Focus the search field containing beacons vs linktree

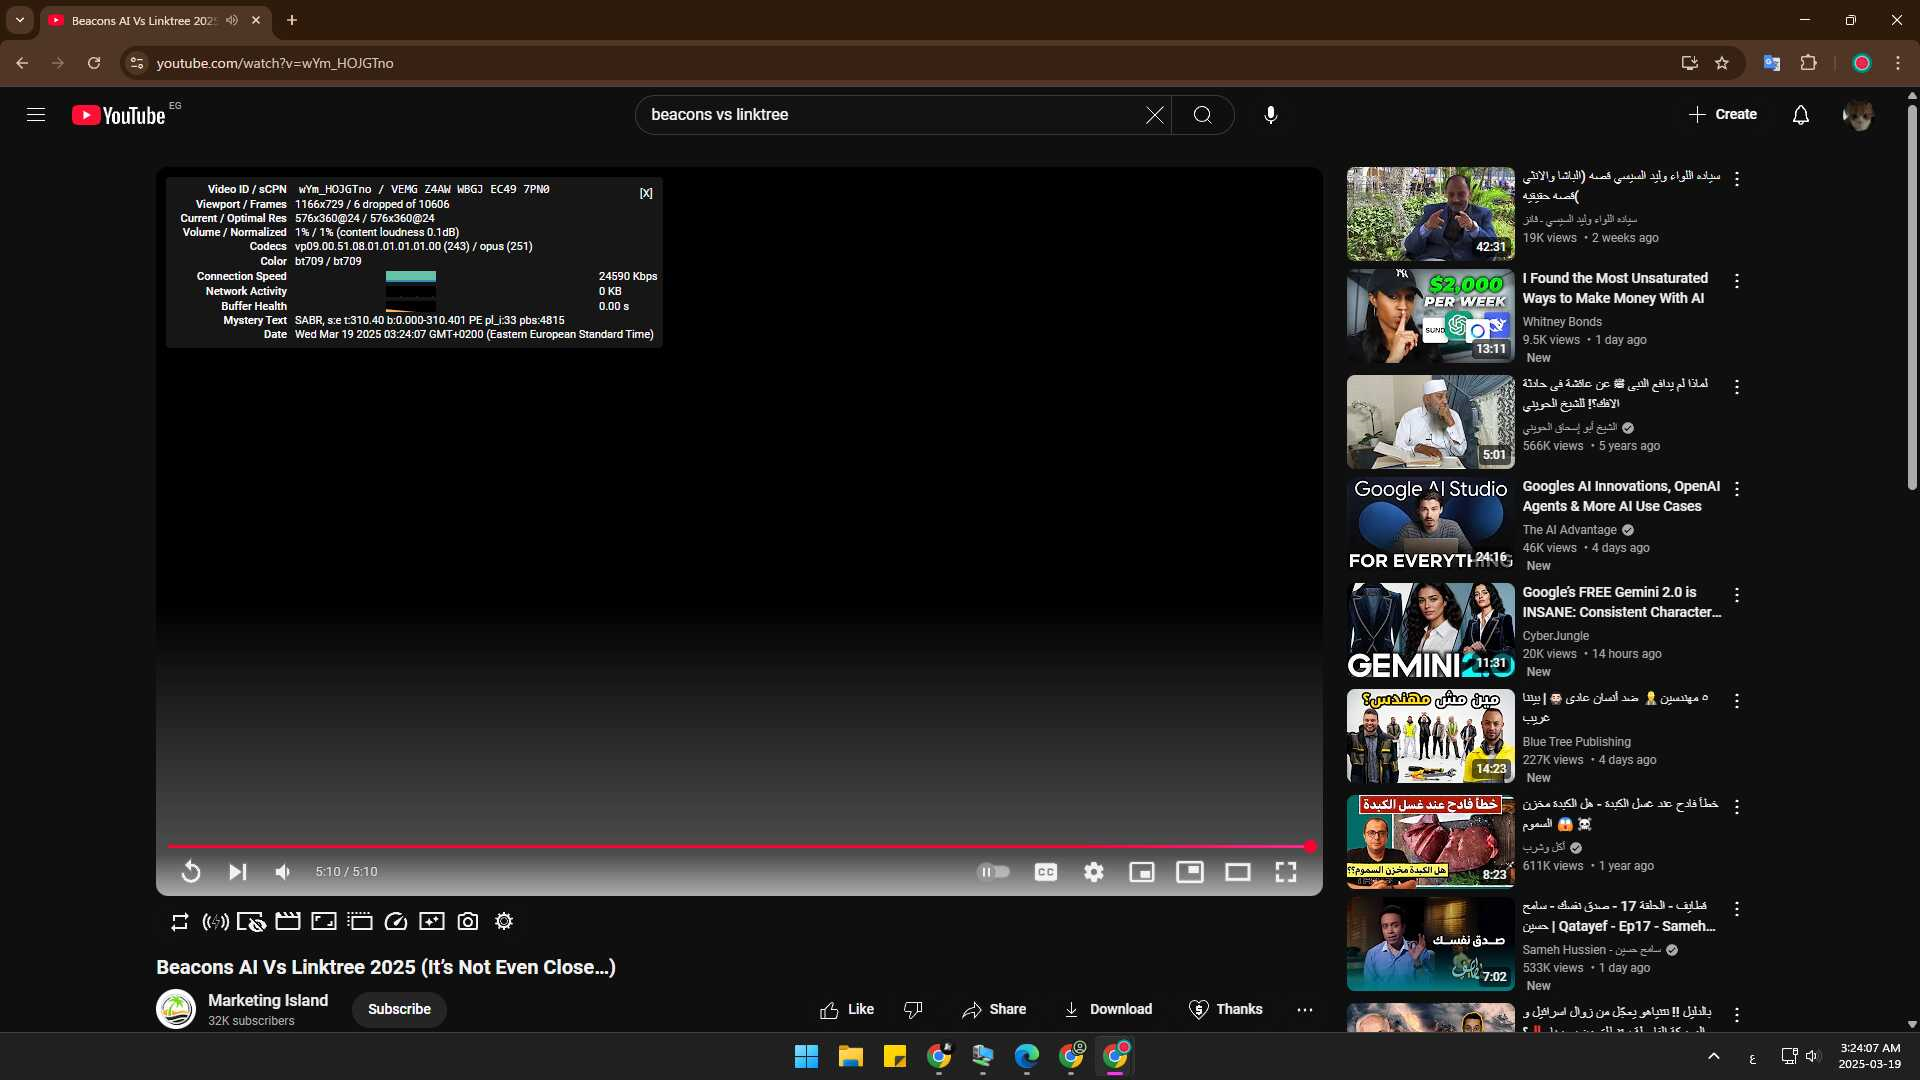coord(890,115)
